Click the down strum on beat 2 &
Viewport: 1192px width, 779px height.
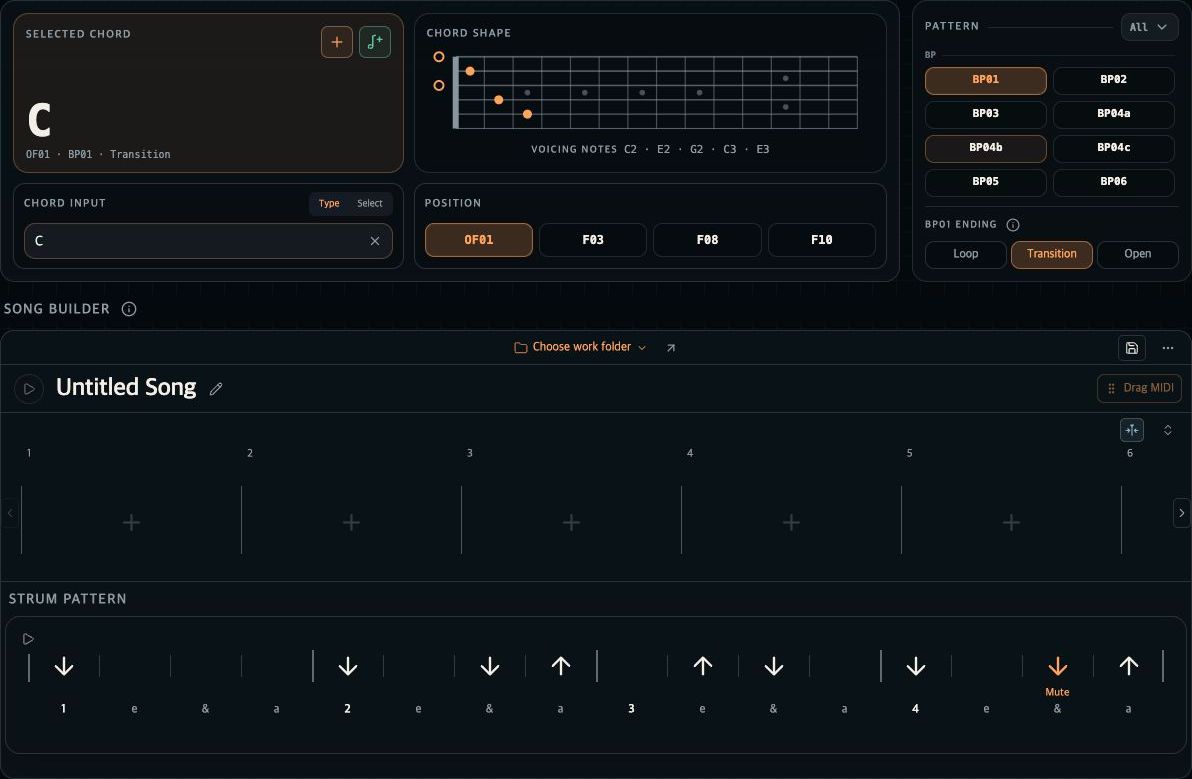[490, 667]
